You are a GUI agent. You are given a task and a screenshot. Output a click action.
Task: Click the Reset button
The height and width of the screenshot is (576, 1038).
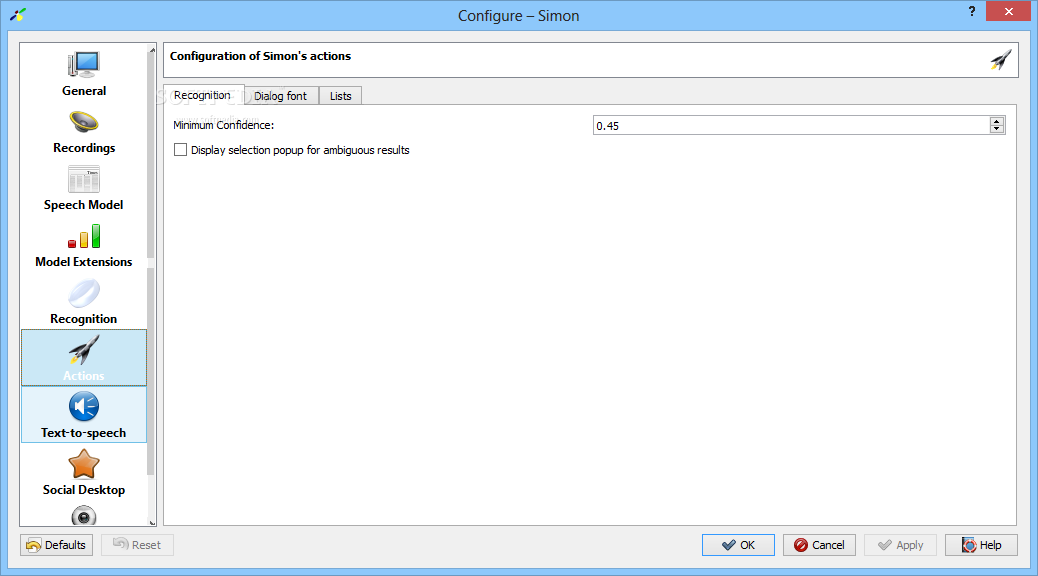pyautogui.click(x=137, y=545)
